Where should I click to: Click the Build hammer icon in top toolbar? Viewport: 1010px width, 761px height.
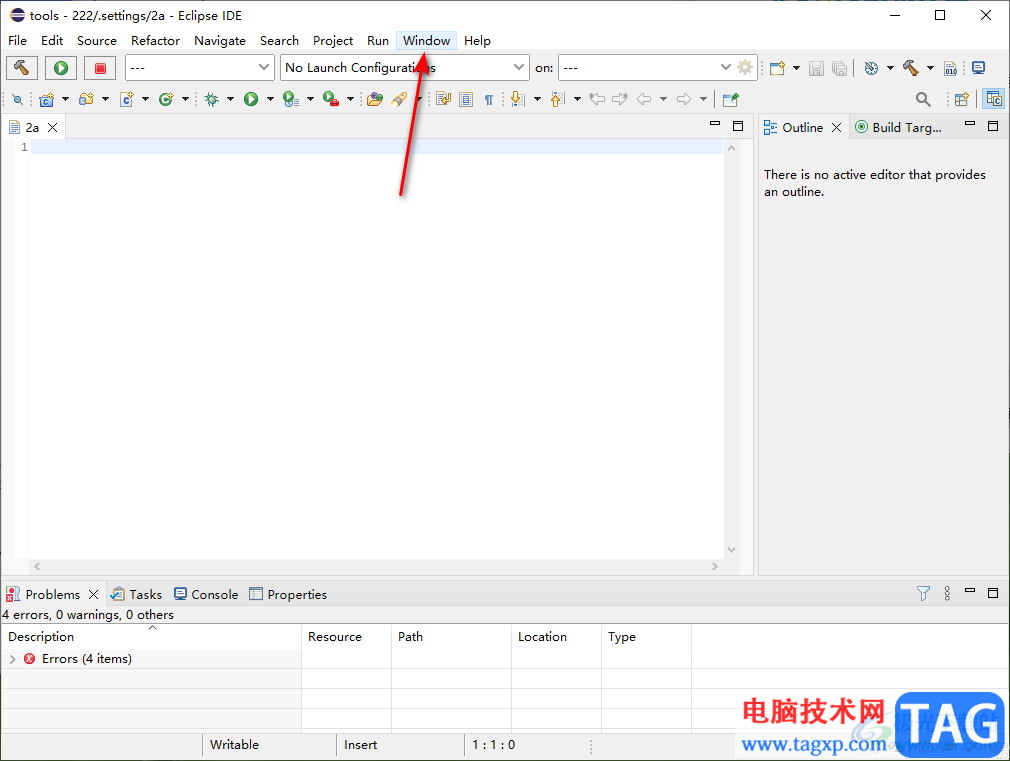click(x=911, y=68)
